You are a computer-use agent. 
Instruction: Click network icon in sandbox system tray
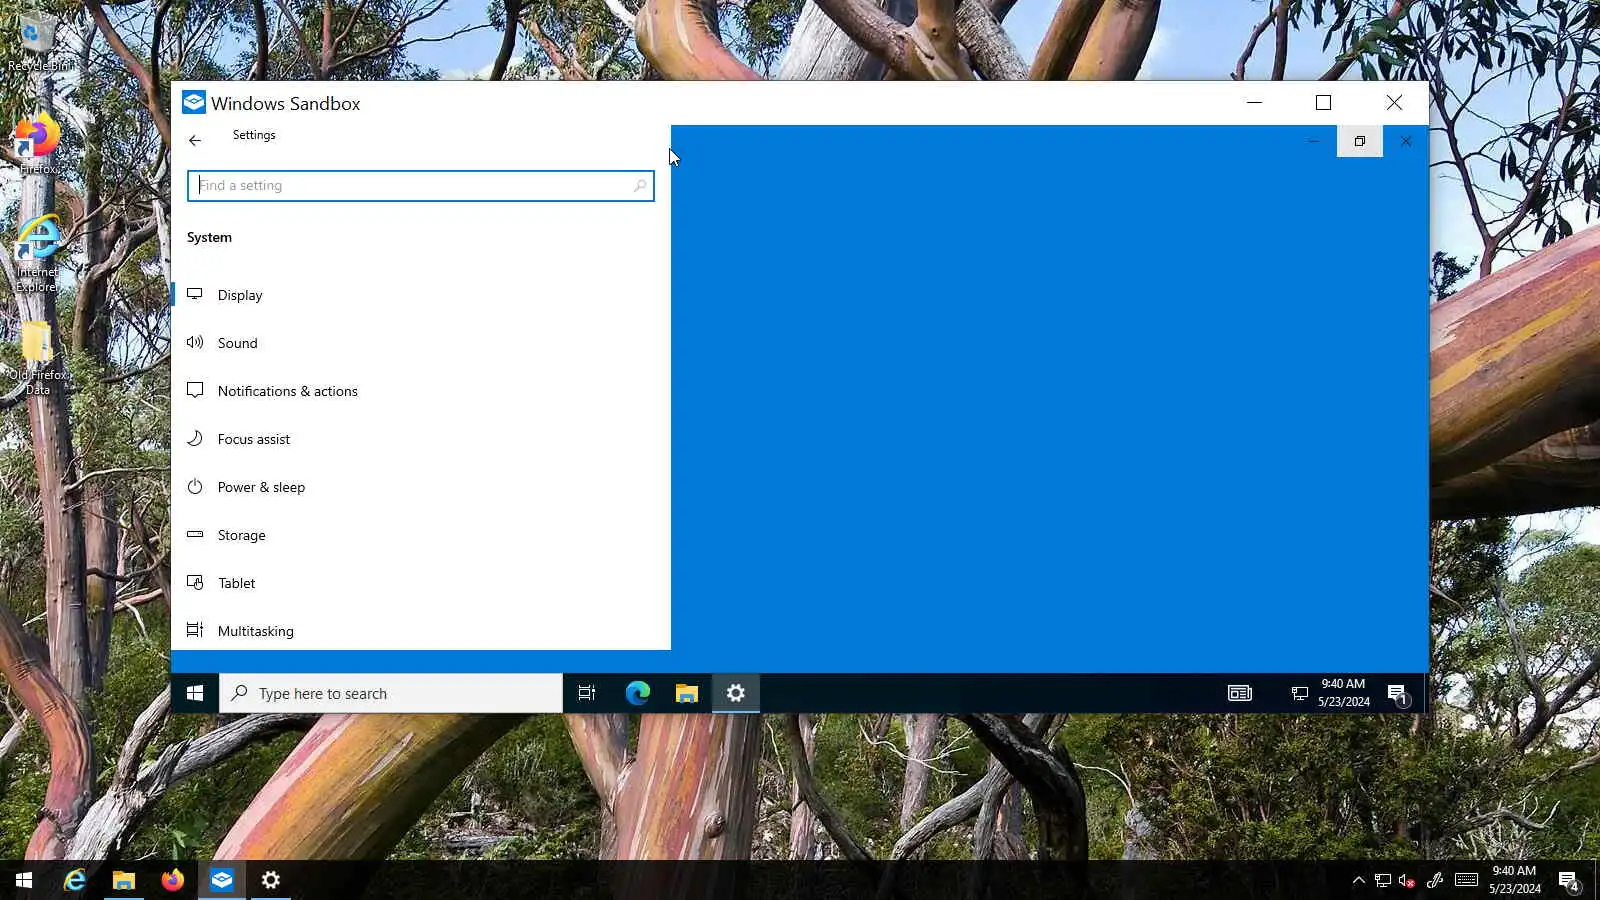[1299, 693]
